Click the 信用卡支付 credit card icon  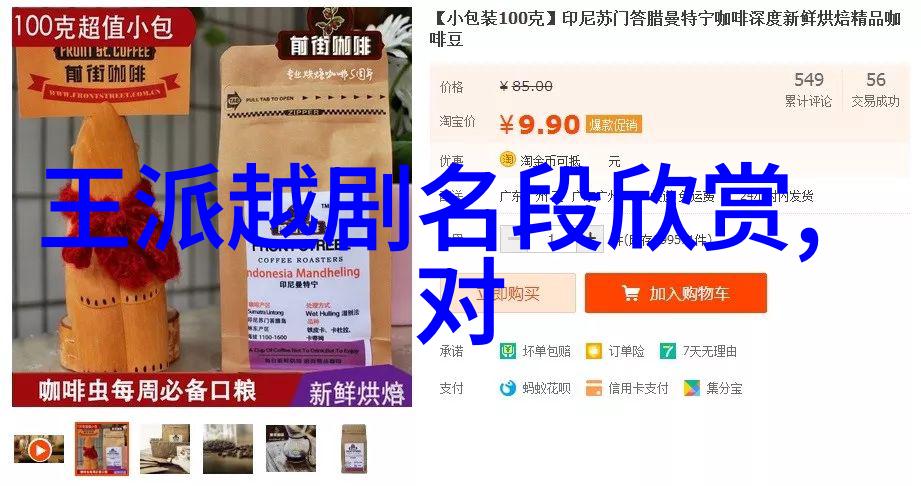click(x=594, y=388)
